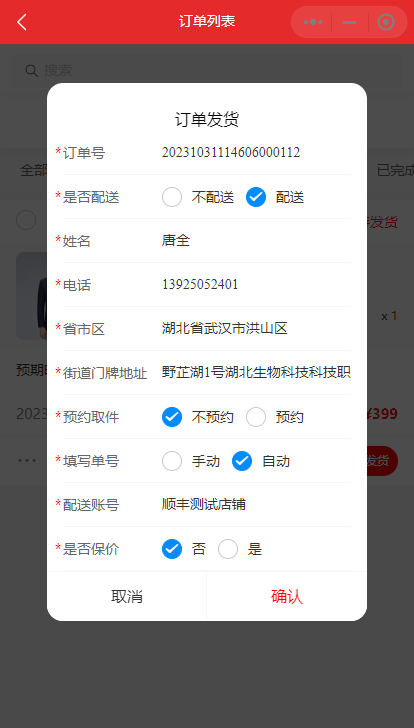Open the order's three-dot more options
Viewport: 414px width, 728px height.
click(27, 461)
